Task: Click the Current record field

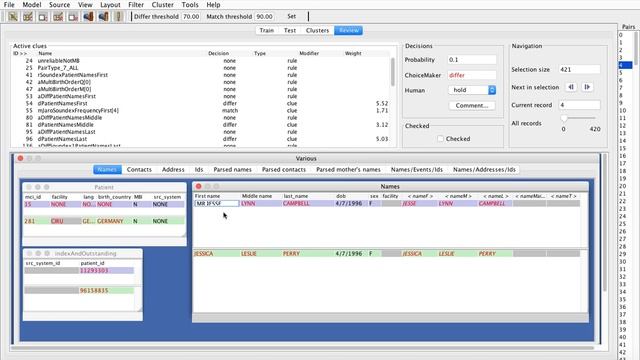Action: 579,105
